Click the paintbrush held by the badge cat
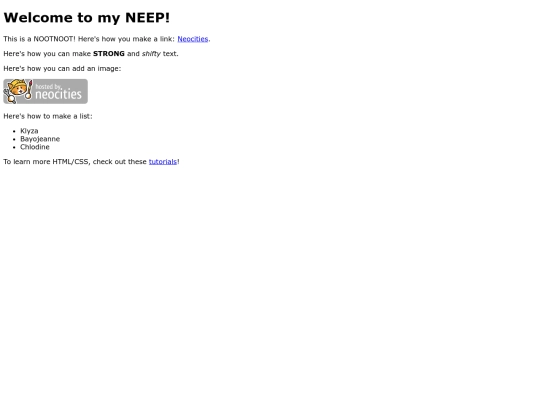 30,90
